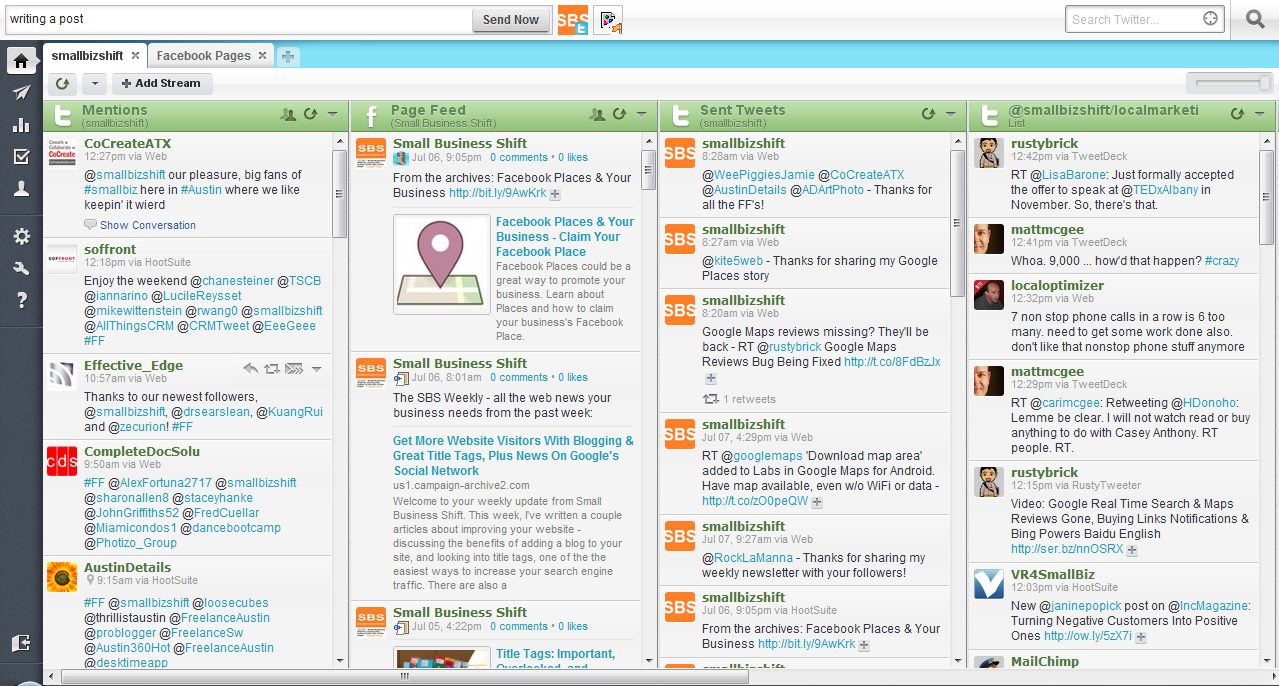1279x686 pixels.
Task: Refresh the Page Feed stream
Action: point(619,115)
